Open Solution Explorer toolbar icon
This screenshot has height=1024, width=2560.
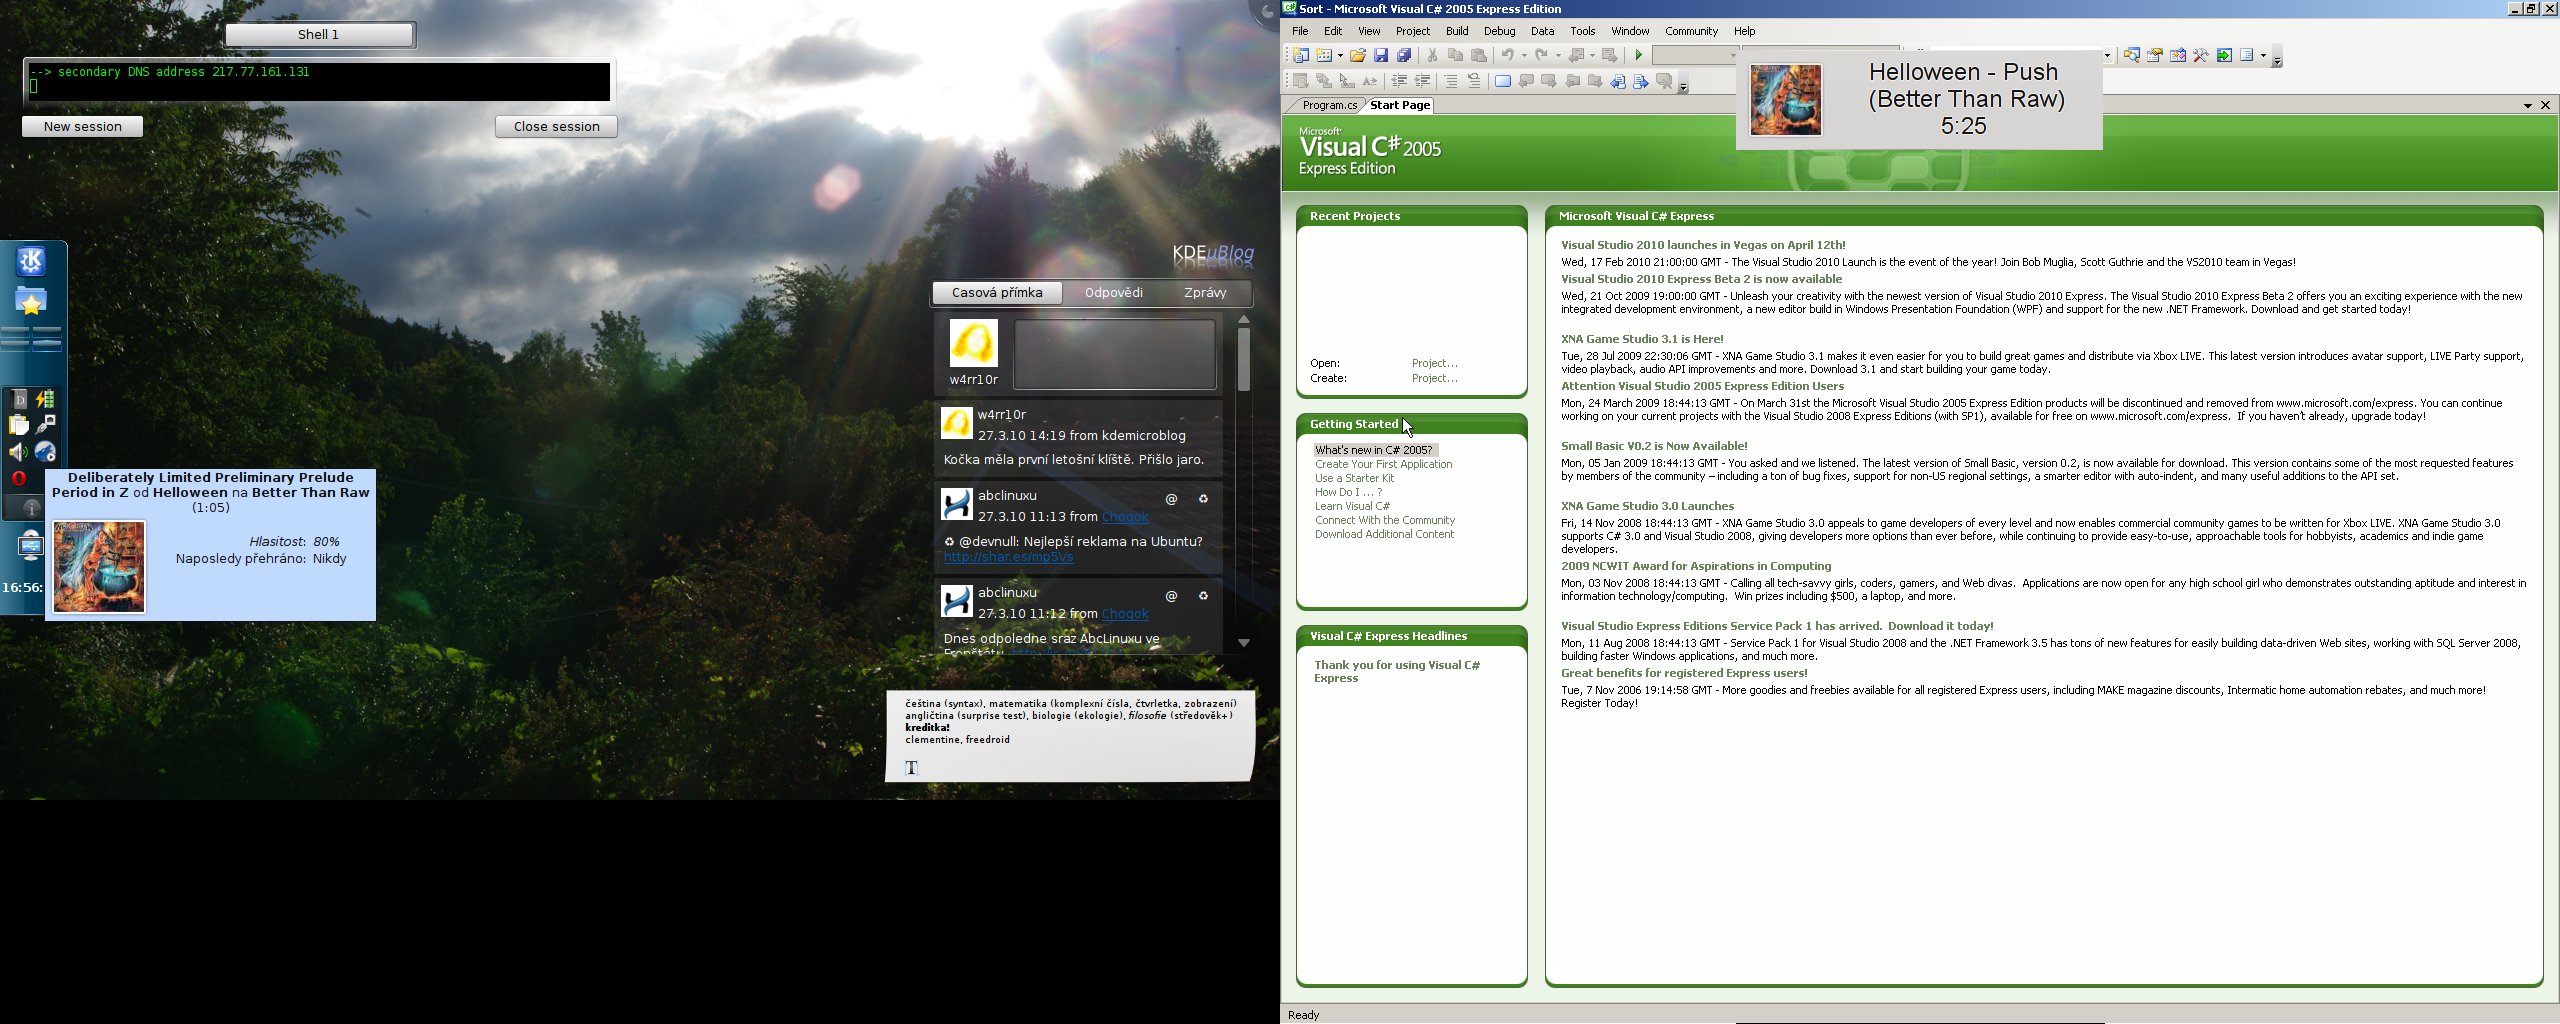2132,55
